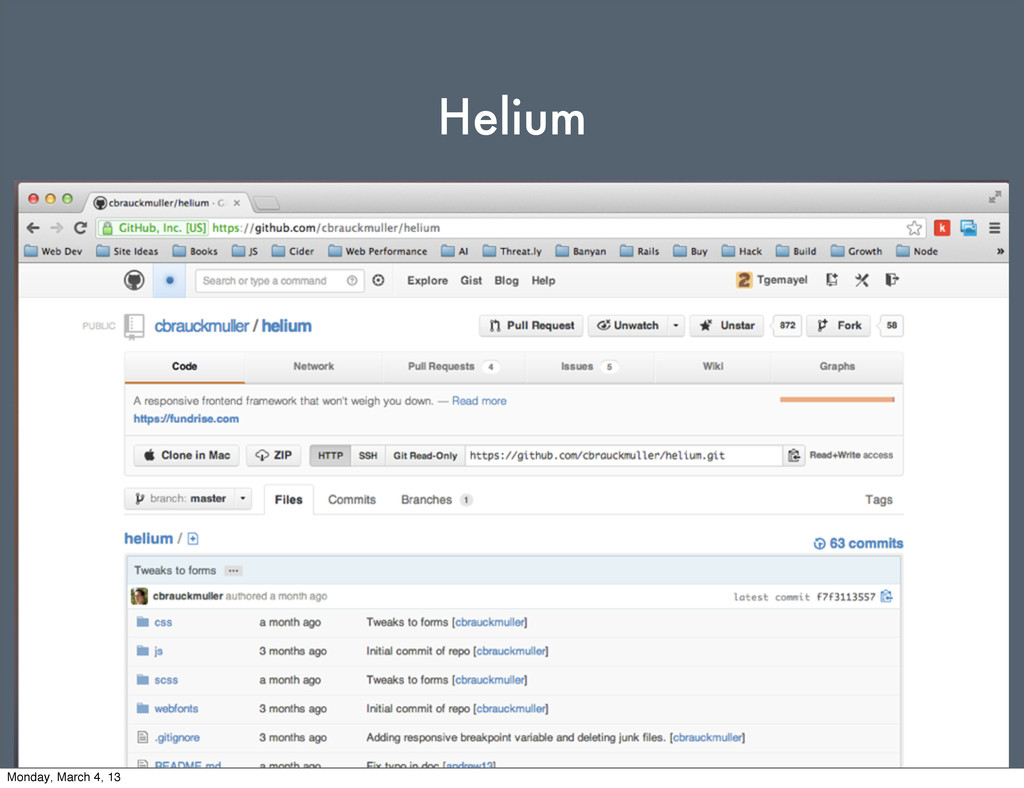Unstar the helium repository
Image resolution: width=1024 pixels, height=788 pixels.
727,325
